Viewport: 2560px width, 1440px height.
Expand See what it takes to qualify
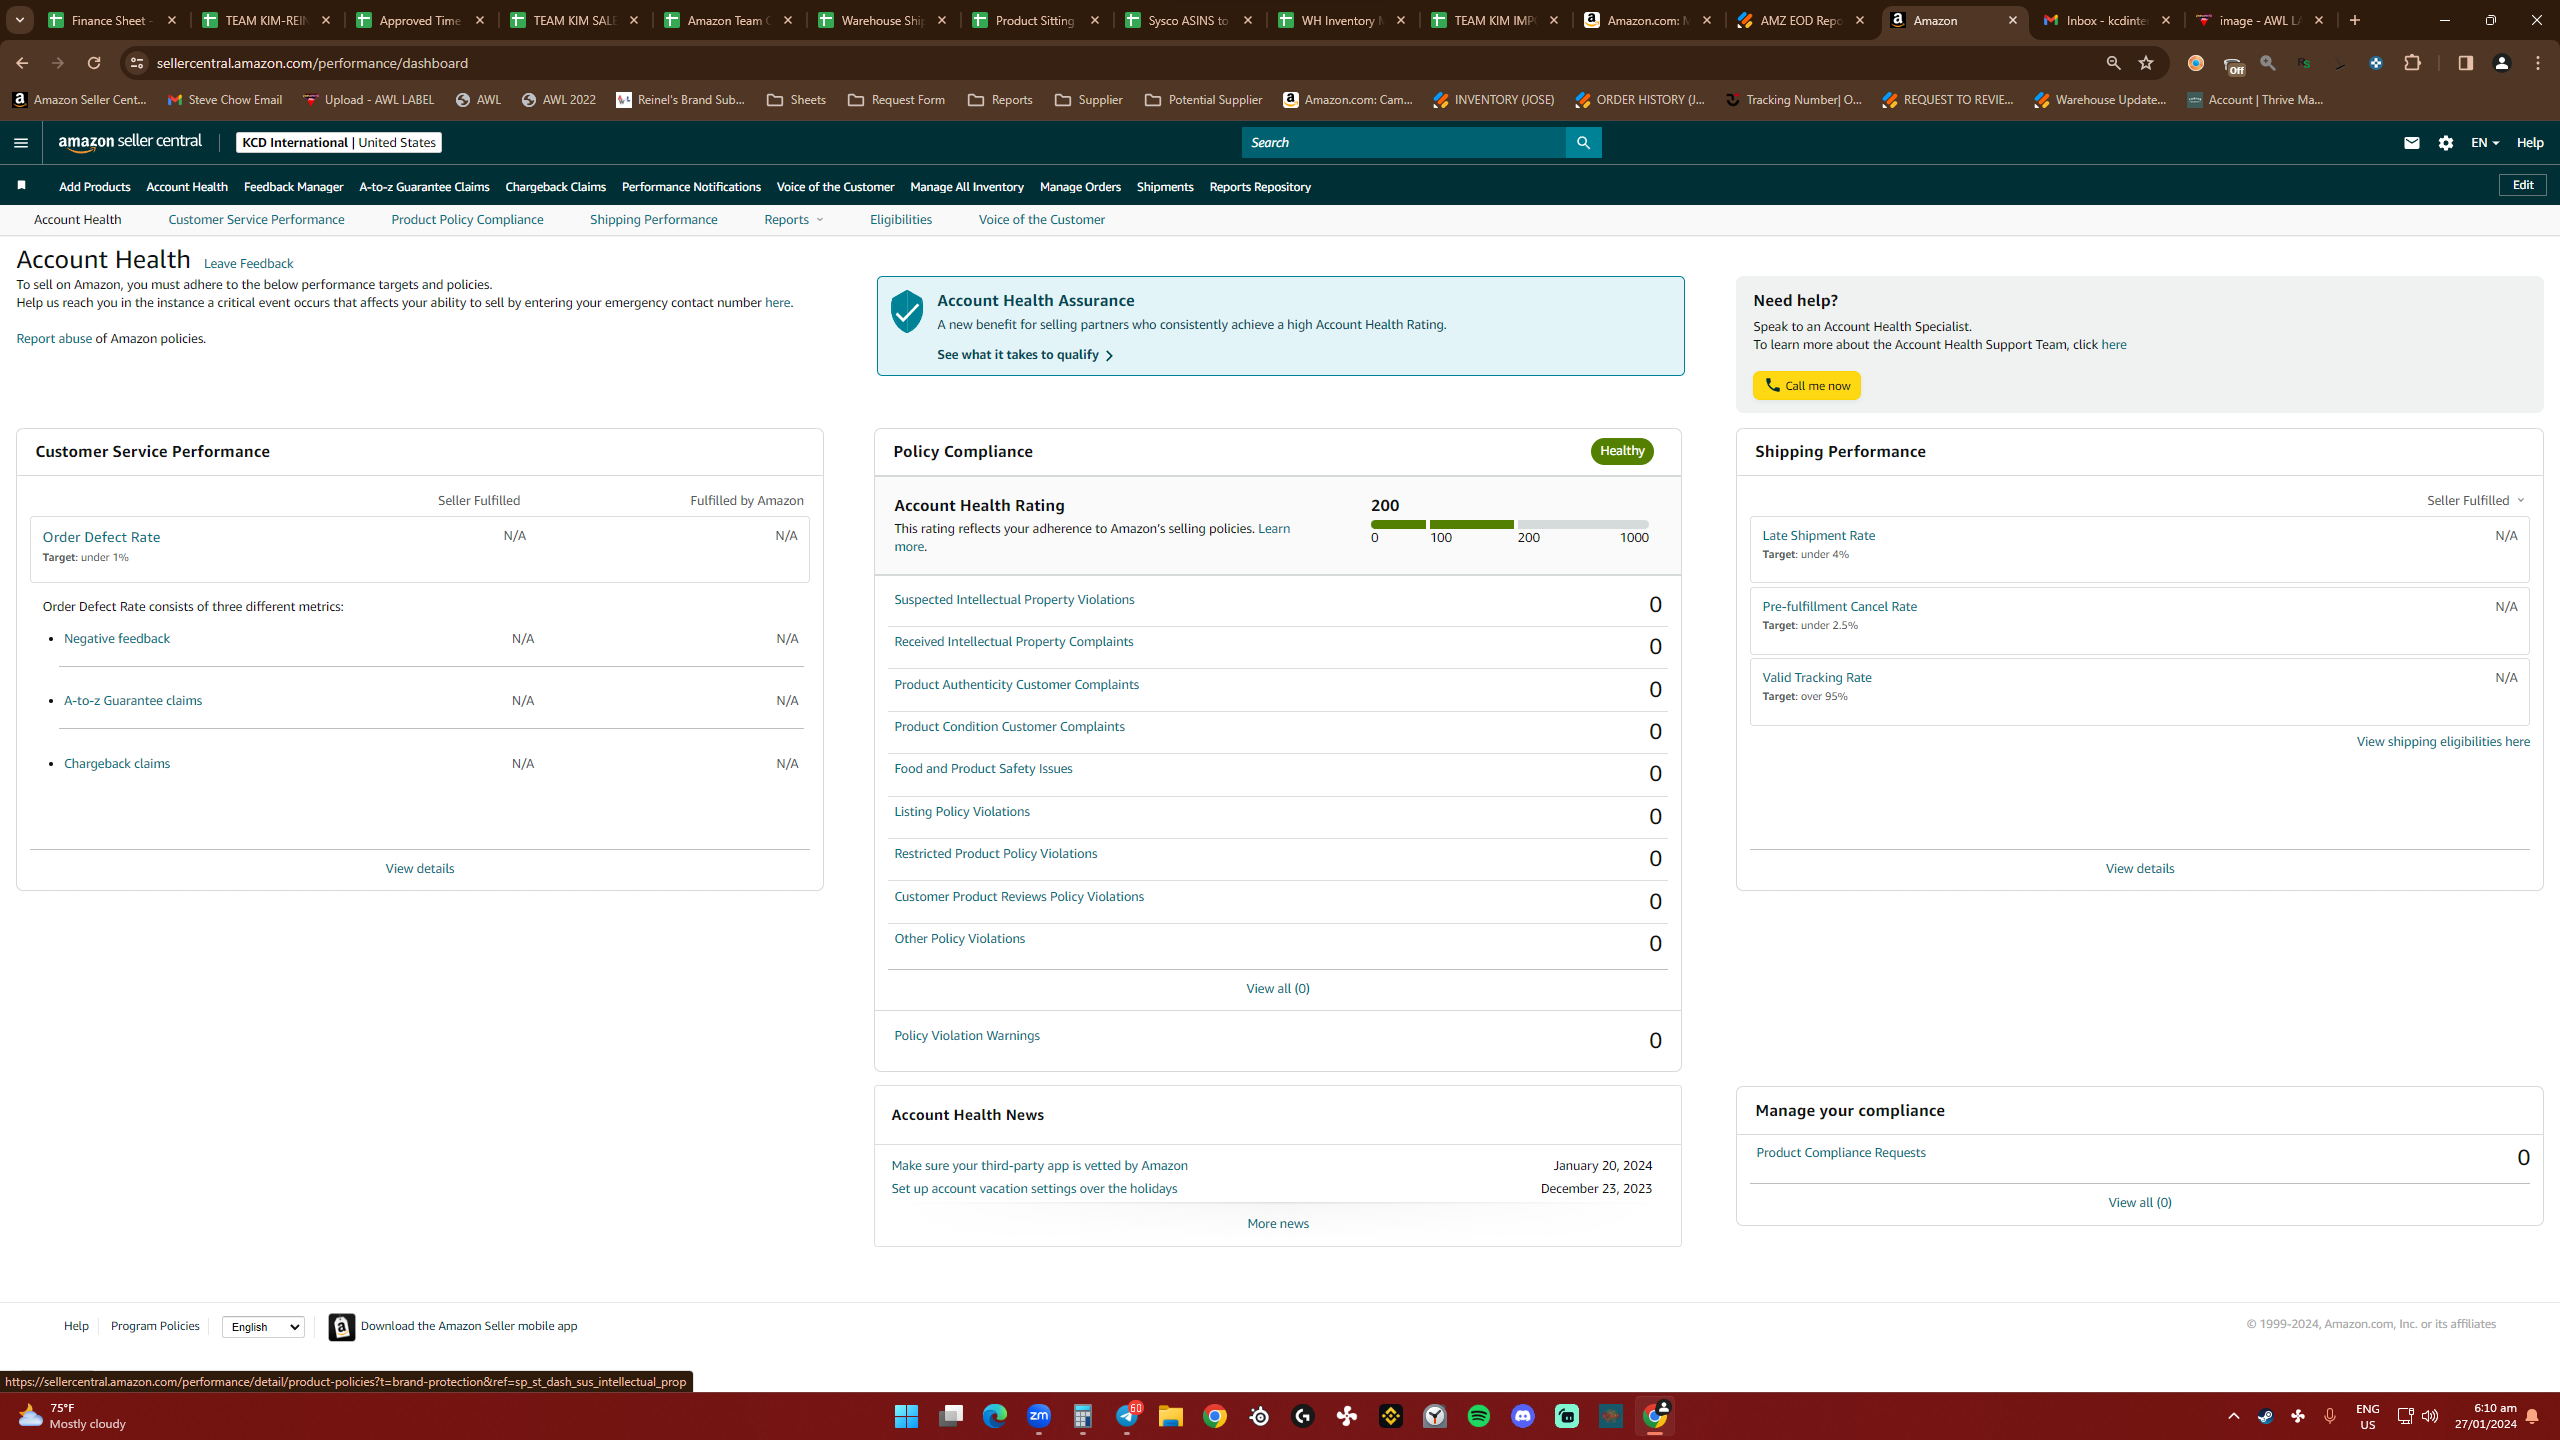1025,355
